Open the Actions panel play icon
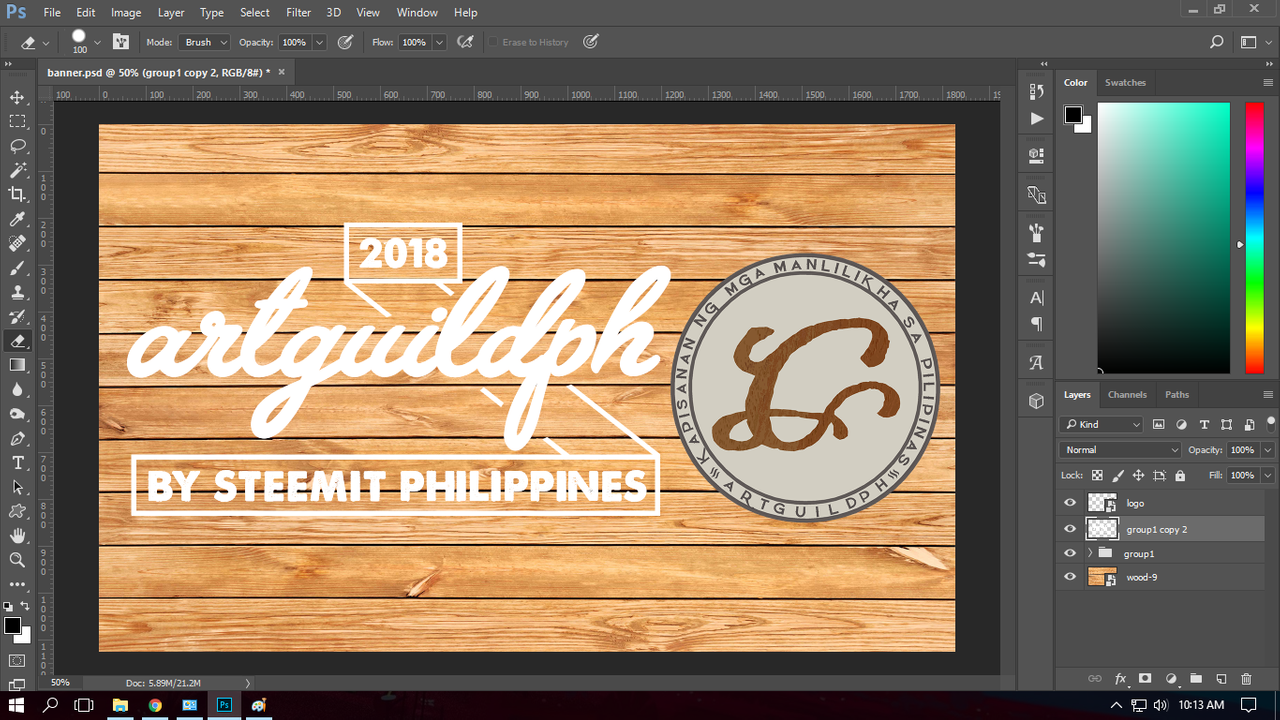 [x=1036, y=118]
